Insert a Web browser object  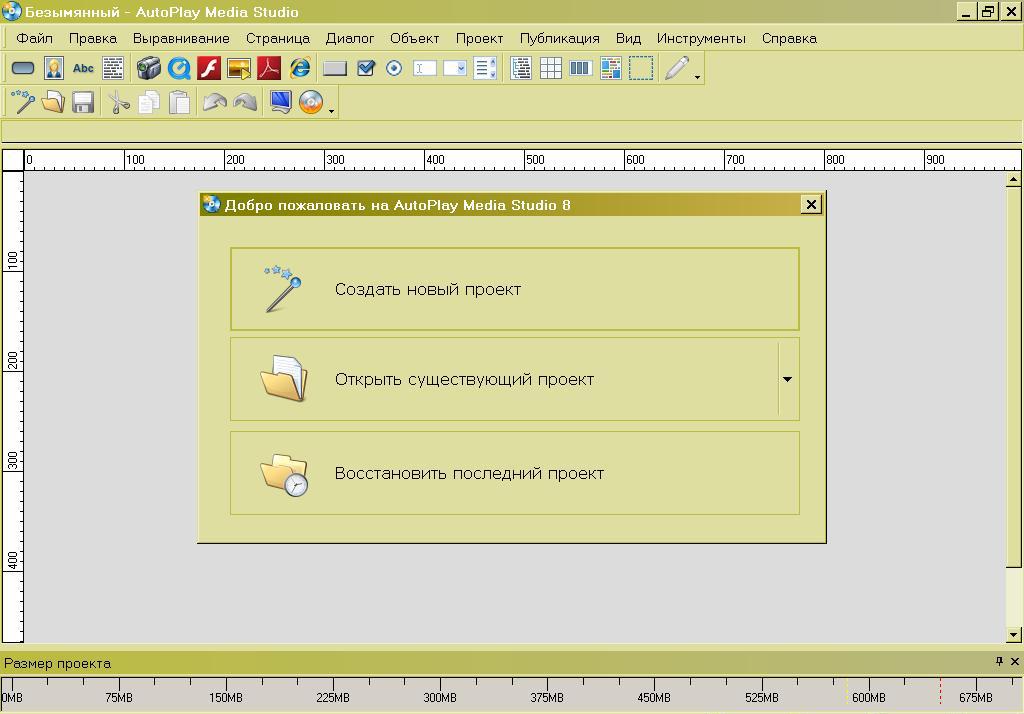[x=300, y=68]
